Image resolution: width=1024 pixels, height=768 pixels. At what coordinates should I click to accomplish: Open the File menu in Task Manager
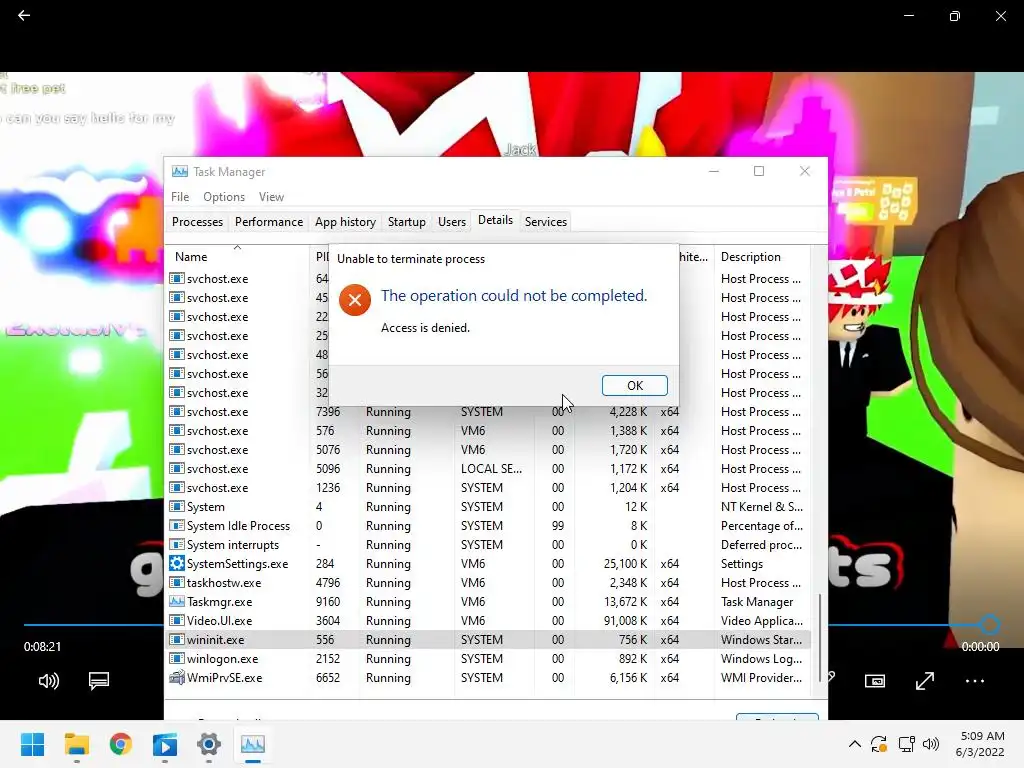(180, 197)
